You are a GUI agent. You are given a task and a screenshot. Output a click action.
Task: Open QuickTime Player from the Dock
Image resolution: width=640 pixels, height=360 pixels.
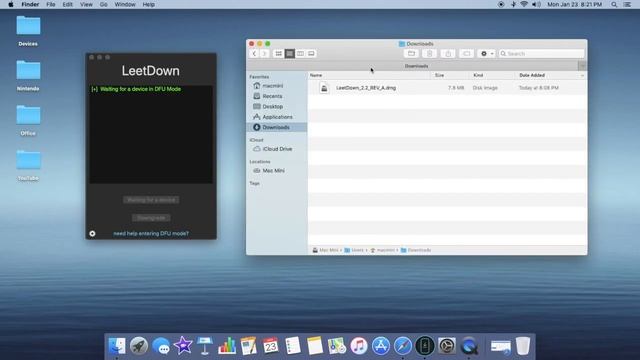(469, 346)
